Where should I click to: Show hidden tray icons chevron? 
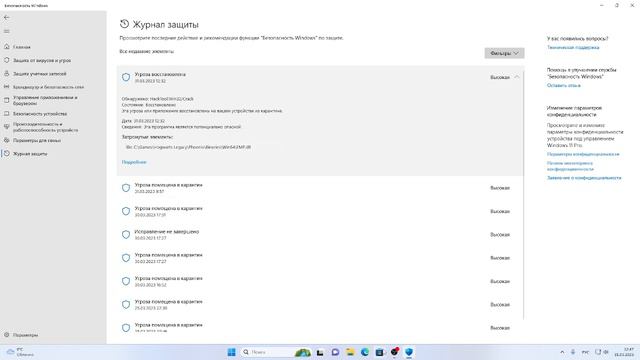562,352
